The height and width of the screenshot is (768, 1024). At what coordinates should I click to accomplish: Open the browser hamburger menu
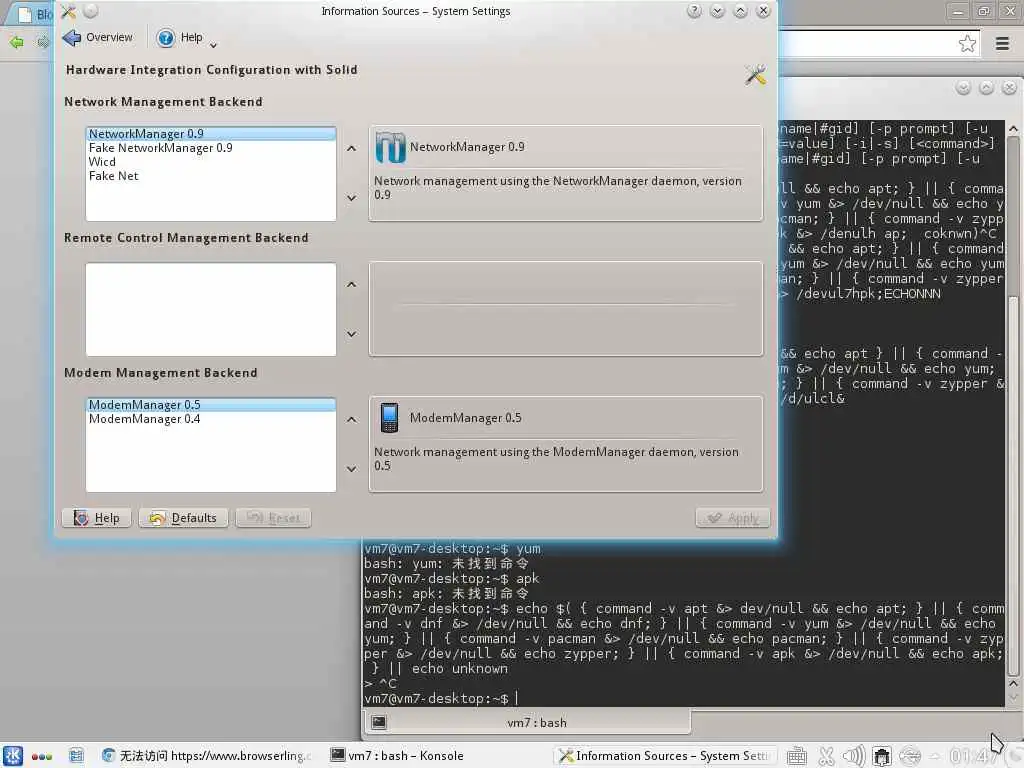pyautogui.click(x=1002, y=44)
